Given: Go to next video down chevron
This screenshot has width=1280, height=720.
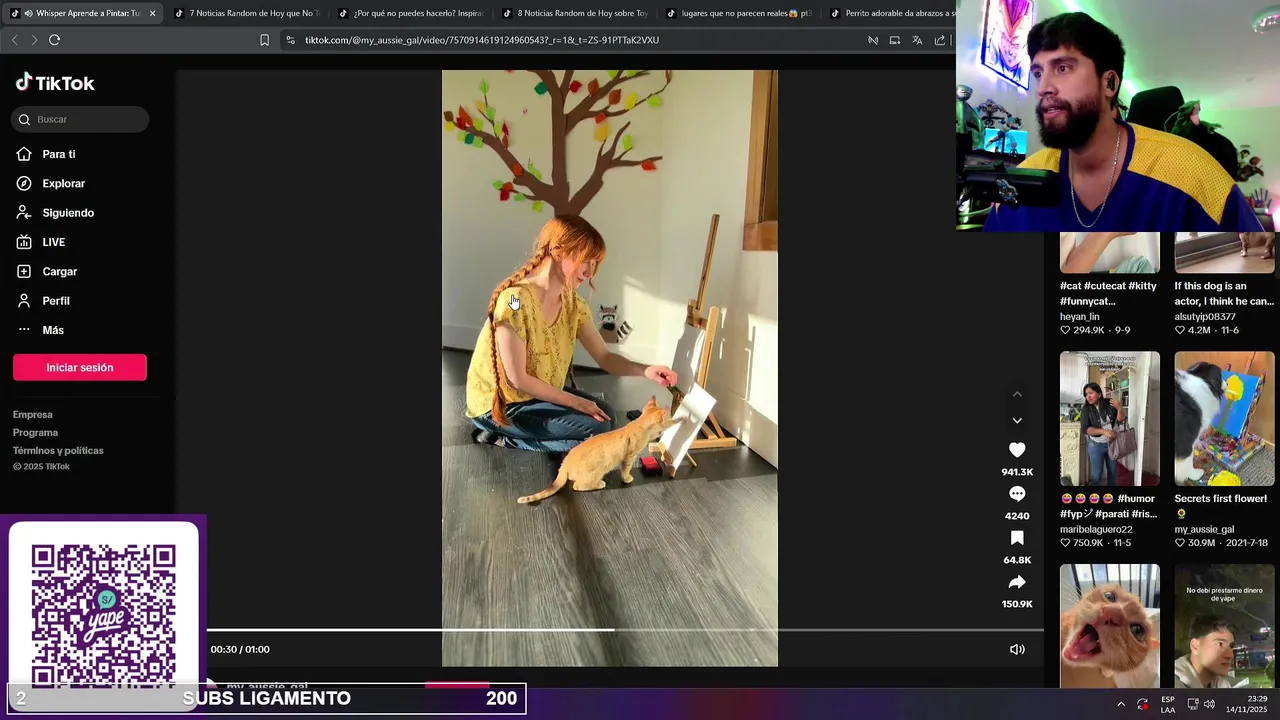Looking at the screenshot, I should click(x=1017, y=421).
